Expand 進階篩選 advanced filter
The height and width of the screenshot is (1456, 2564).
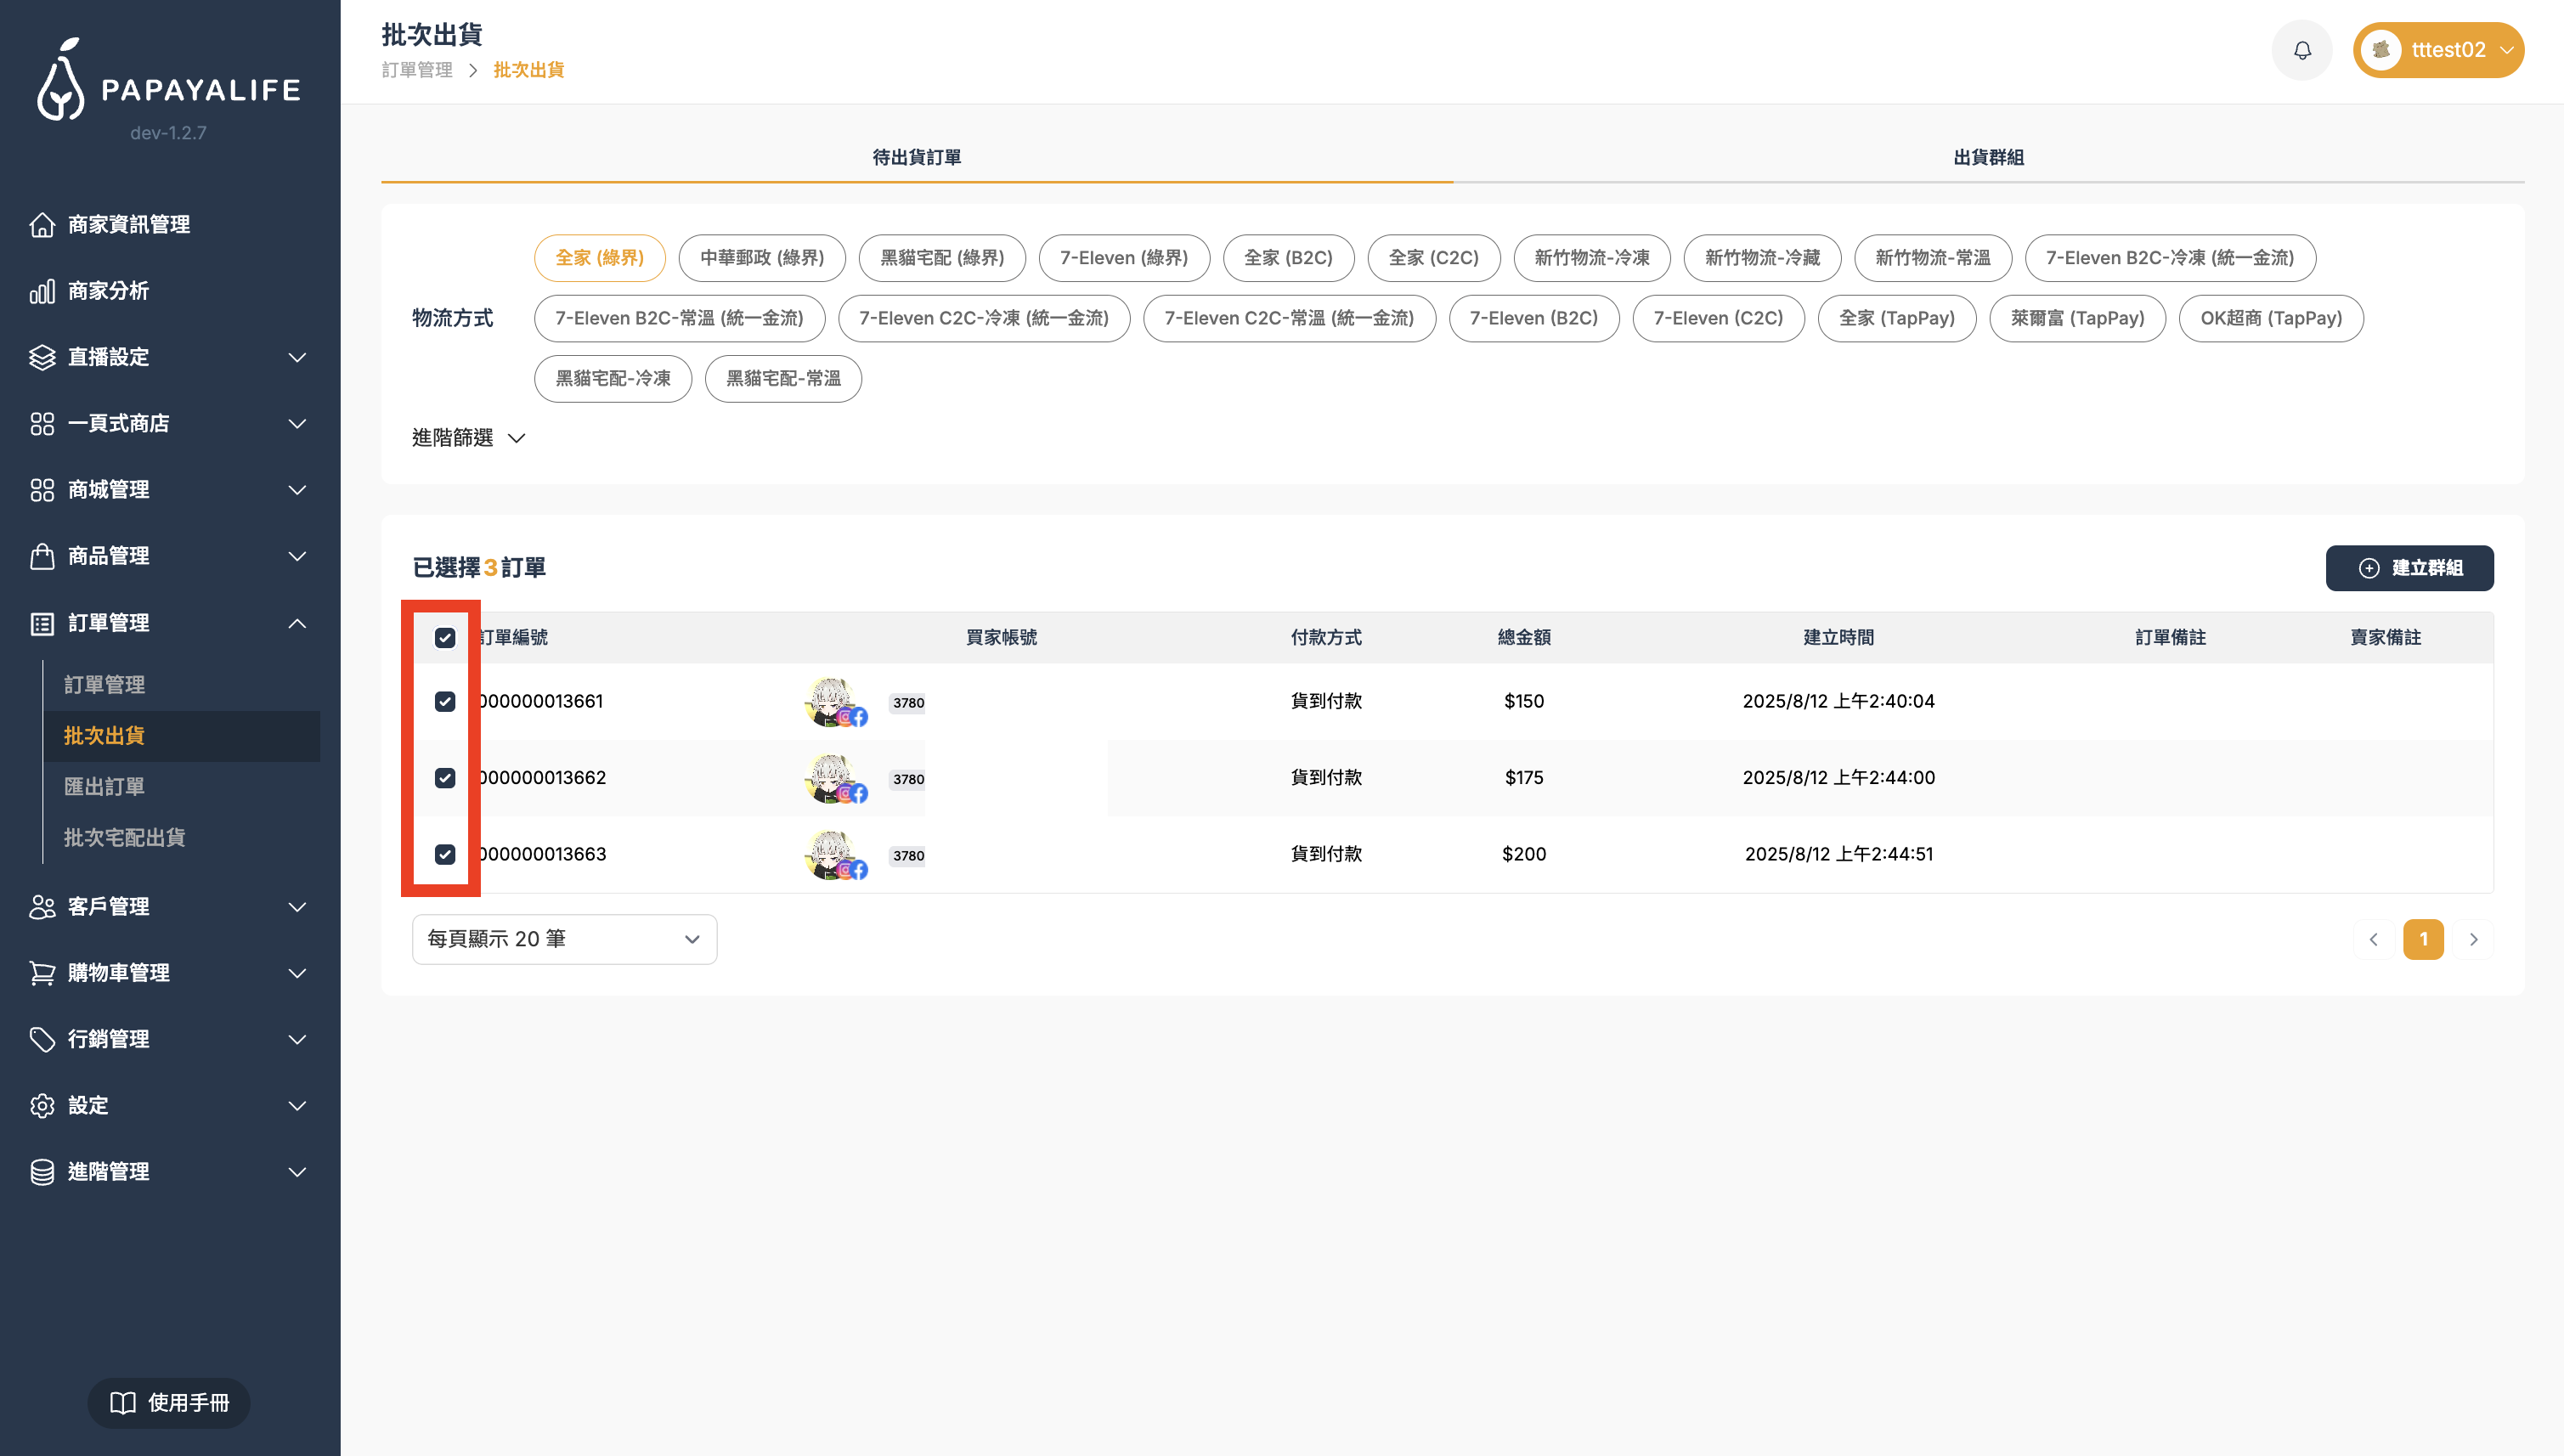(x=467, y=437)
